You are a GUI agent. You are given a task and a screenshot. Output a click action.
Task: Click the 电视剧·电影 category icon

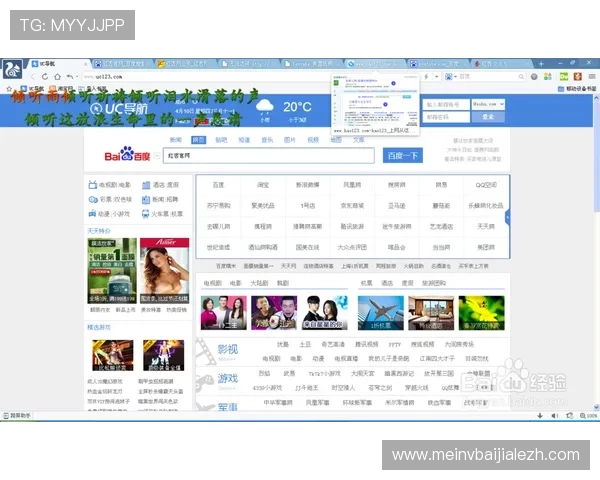[93, 185]
